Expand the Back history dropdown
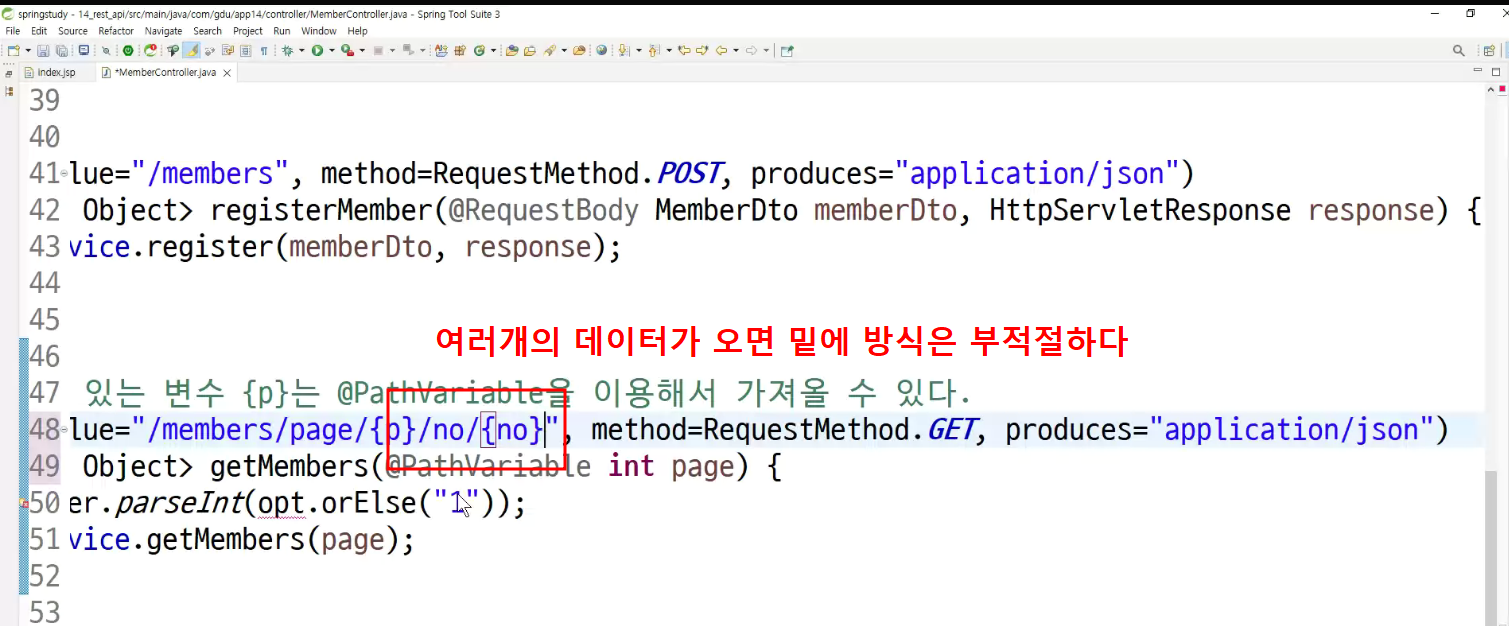 click(x=736, y=50)
